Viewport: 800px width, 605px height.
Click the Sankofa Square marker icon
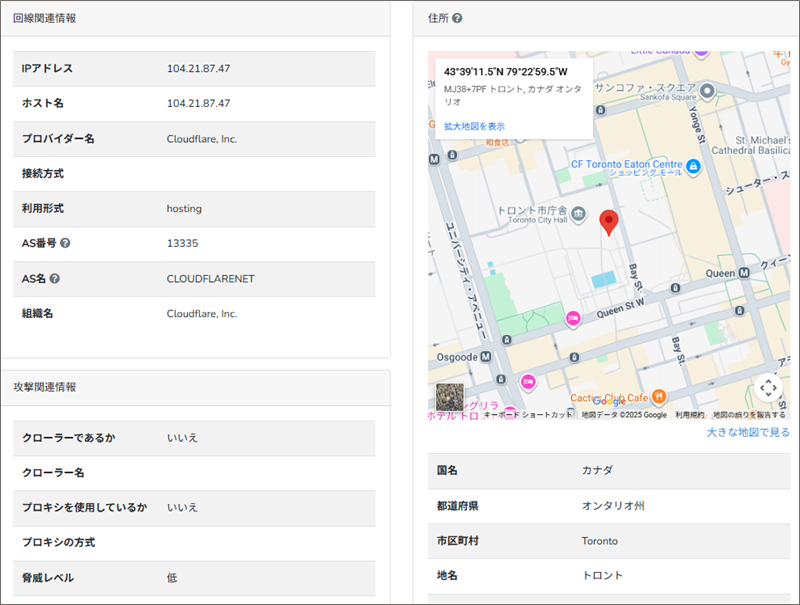(708, 92)
